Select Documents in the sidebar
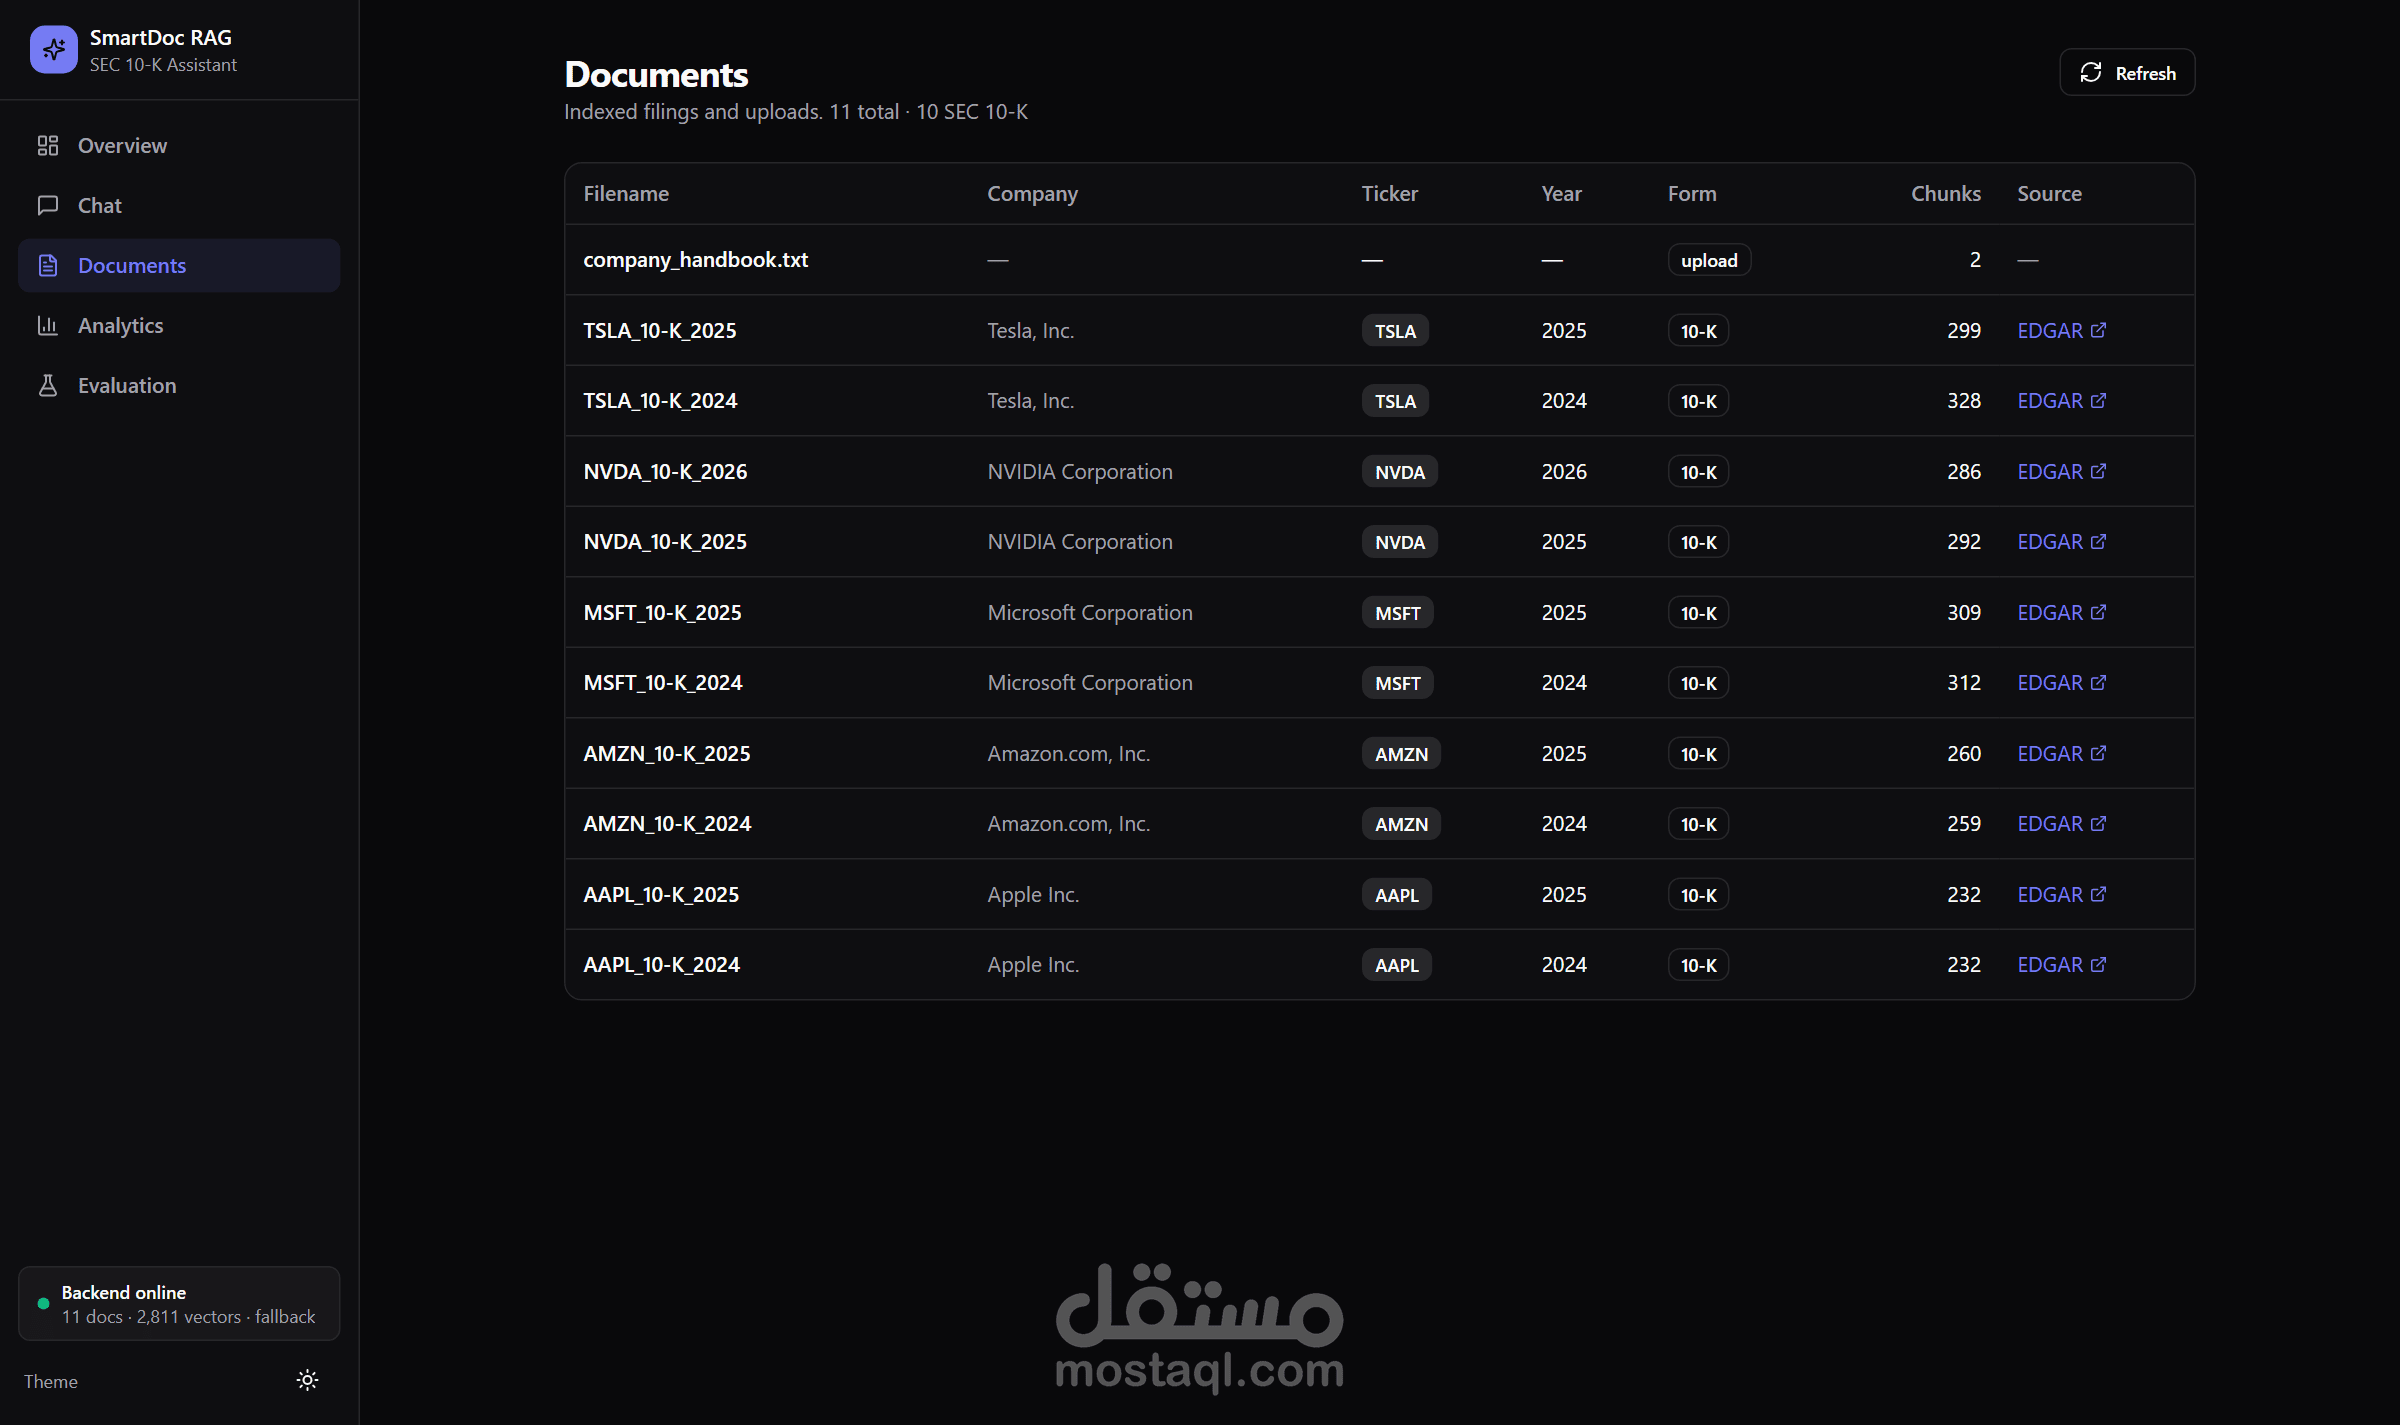 click(179, 266)
